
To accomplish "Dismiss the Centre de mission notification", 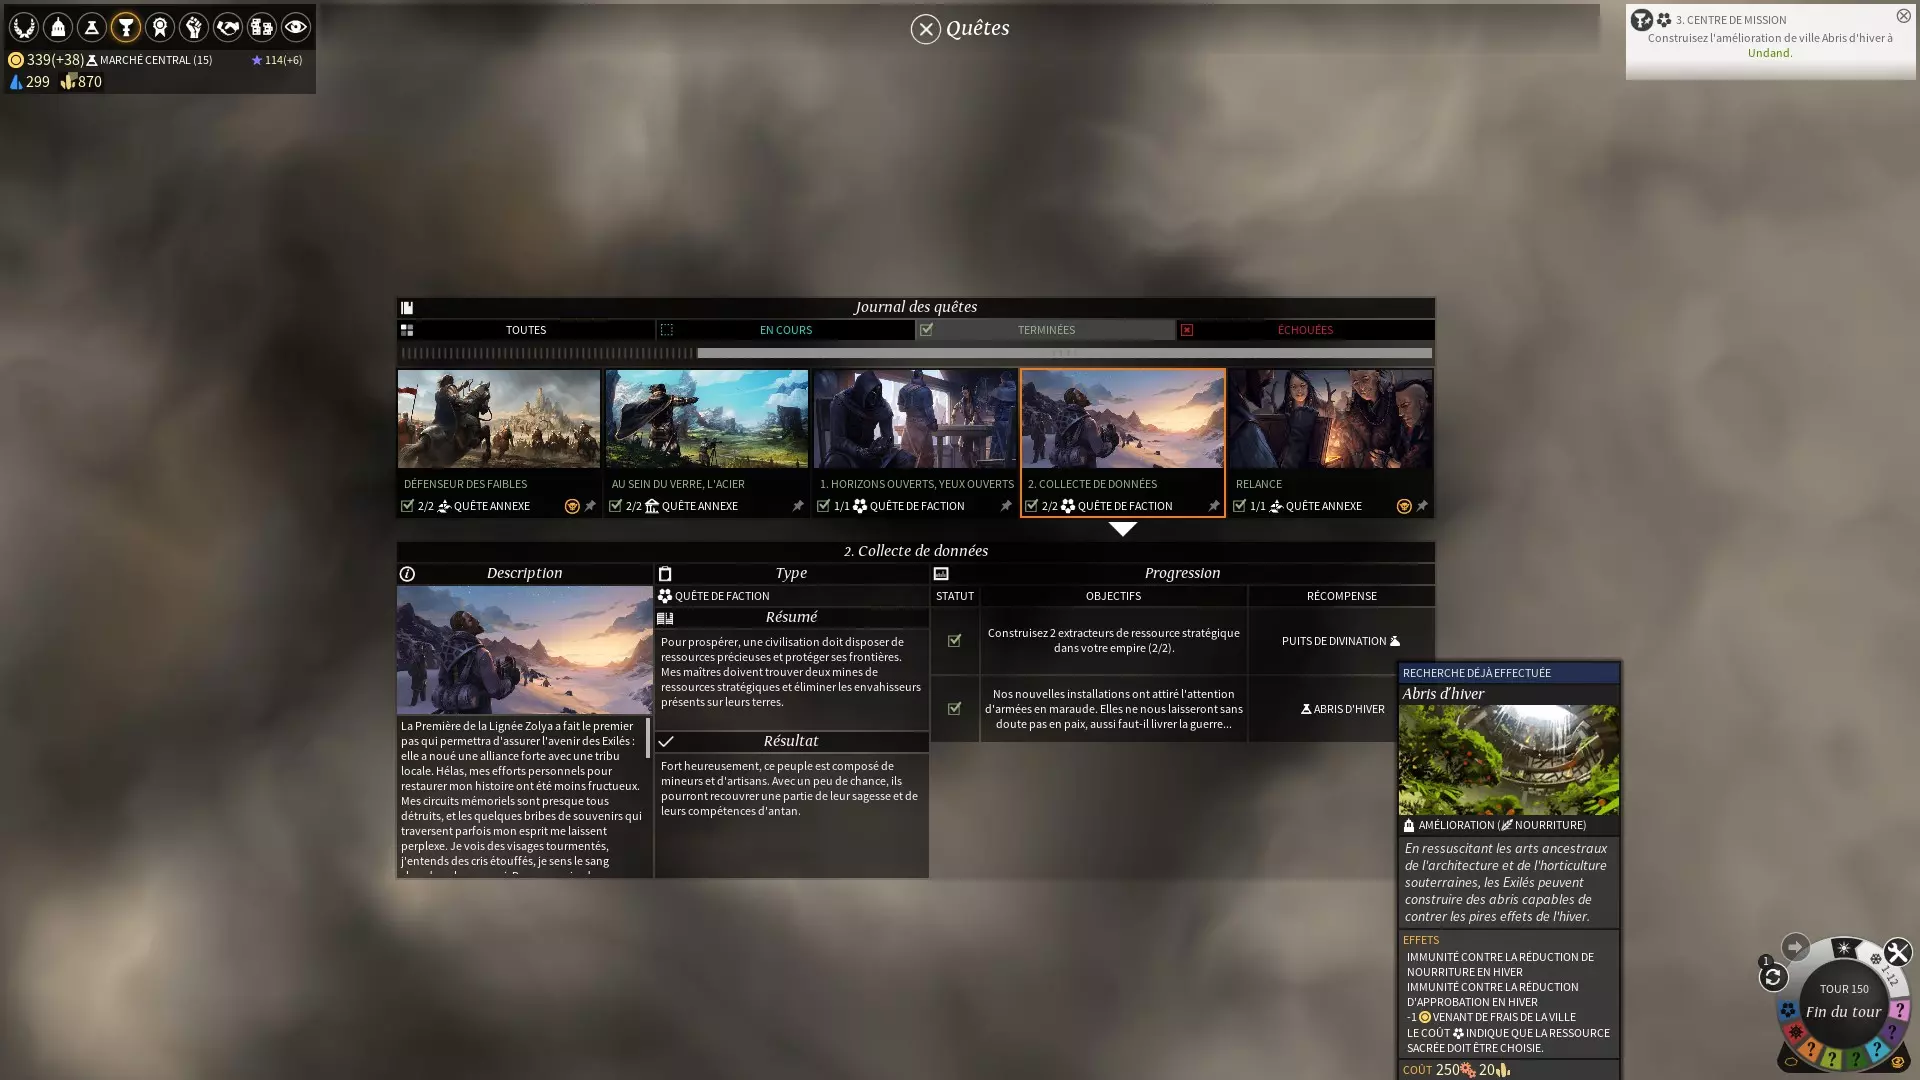I will click(1903, 16).
